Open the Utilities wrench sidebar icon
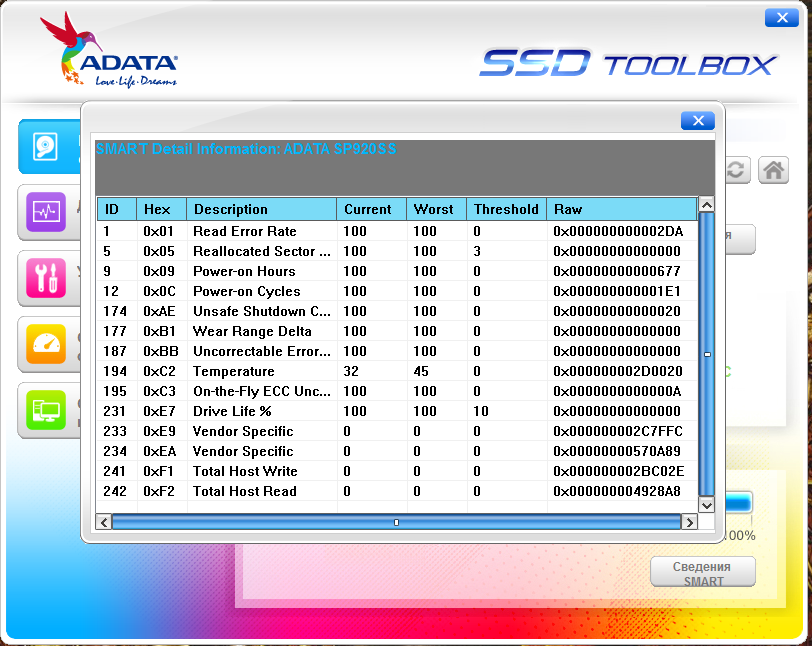This screenshot has height=646, width=812. point(46,278)
